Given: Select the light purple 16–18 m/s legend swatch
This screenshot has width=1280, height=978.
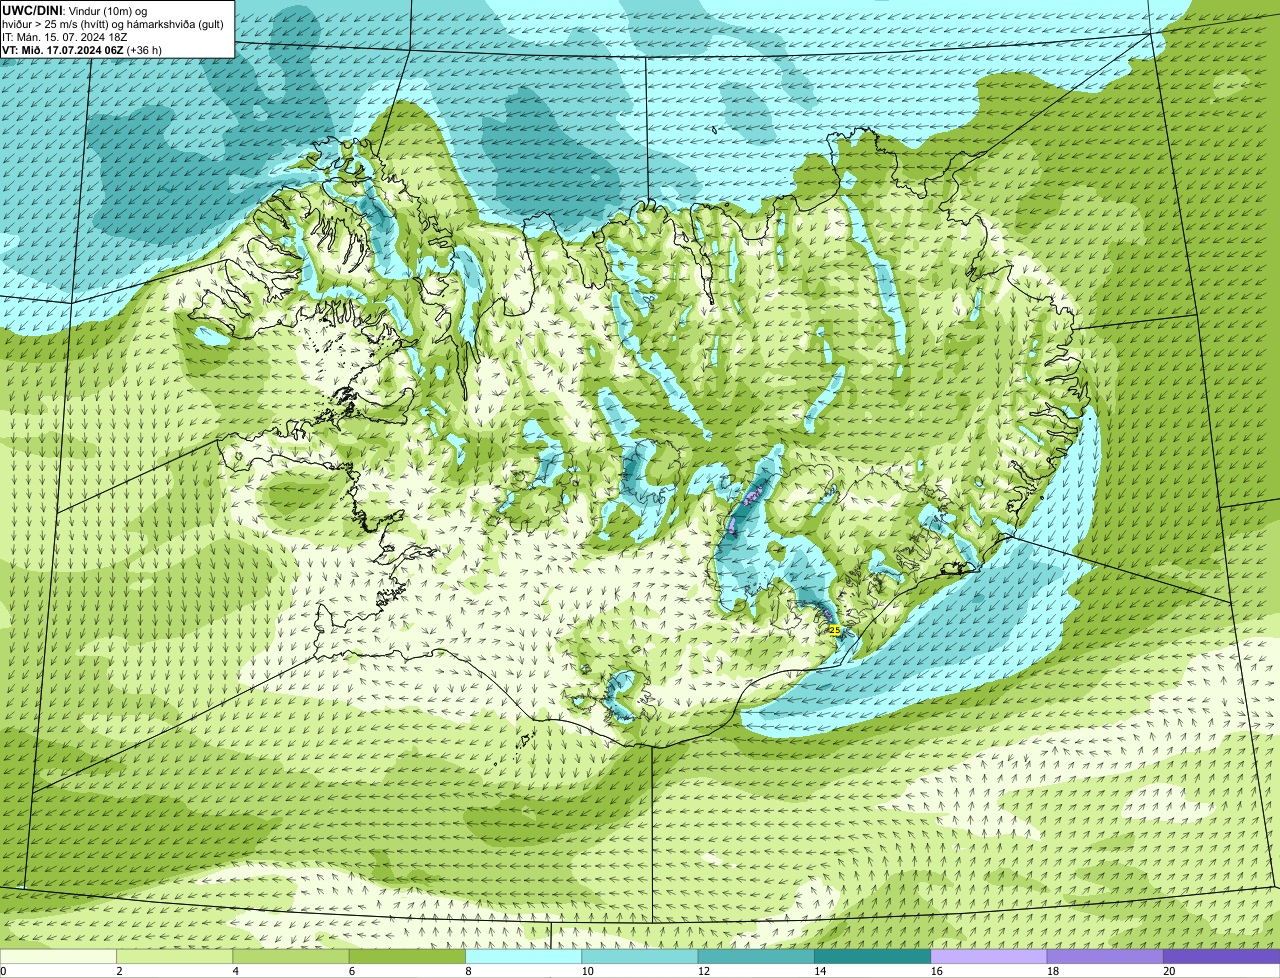Looking at the screenshot, I should pyautogui.click(x=989, y=956).
